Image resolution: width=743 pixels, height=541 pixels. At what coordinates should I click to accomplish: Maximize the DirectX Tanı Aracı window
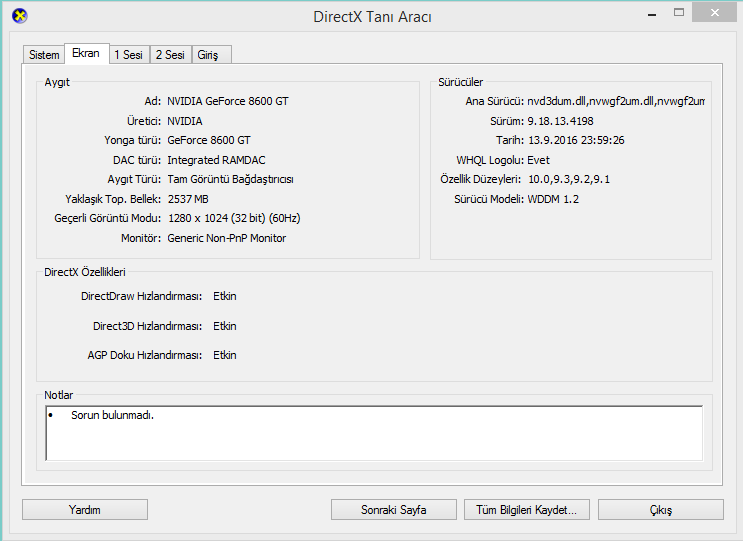(x=679, y=13)
